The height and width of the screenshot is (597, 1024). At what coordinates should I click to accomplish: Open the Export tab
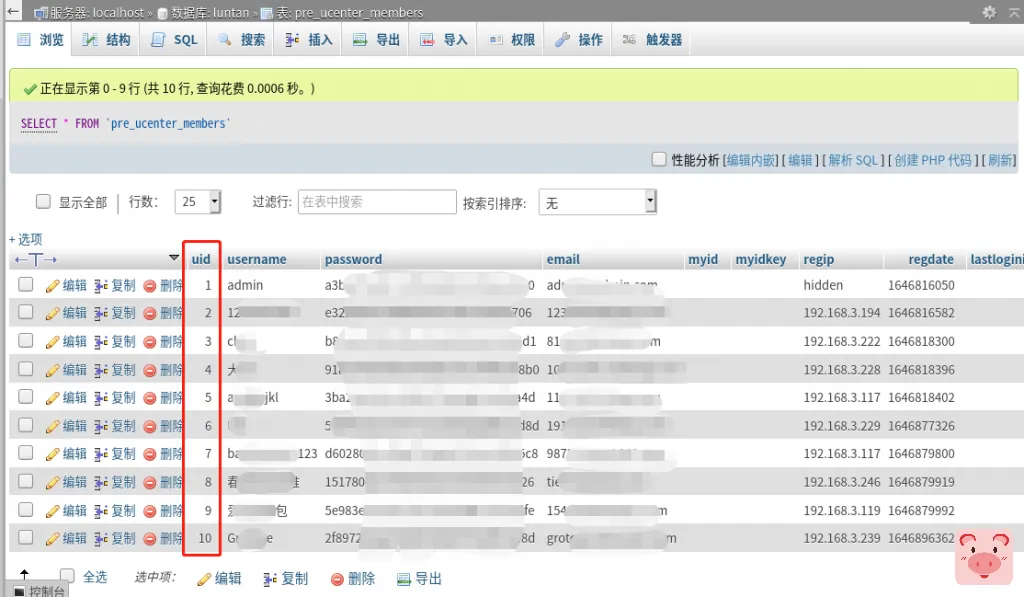(376, 40)
